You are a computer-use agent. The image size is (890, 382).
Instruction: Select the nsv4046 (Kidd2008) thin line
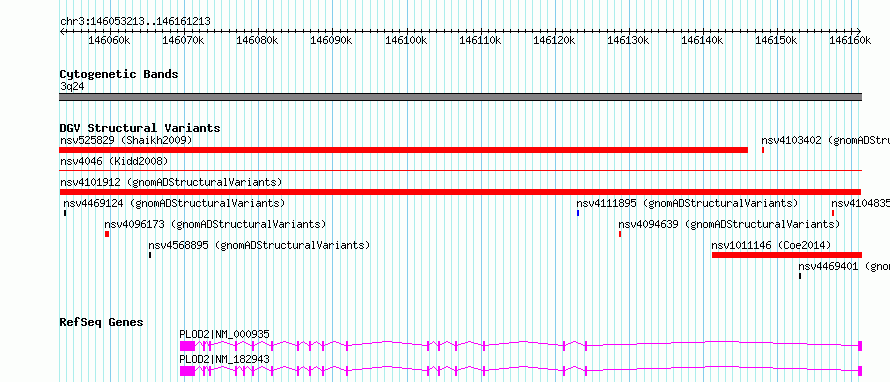[460, 170]
